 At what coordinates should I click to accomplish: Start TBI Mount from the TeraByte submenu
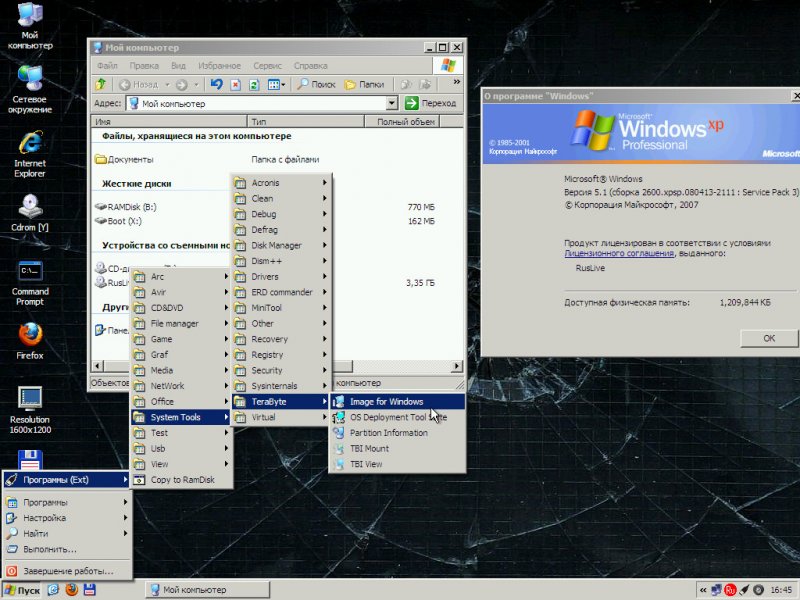(x=397, y=448)
